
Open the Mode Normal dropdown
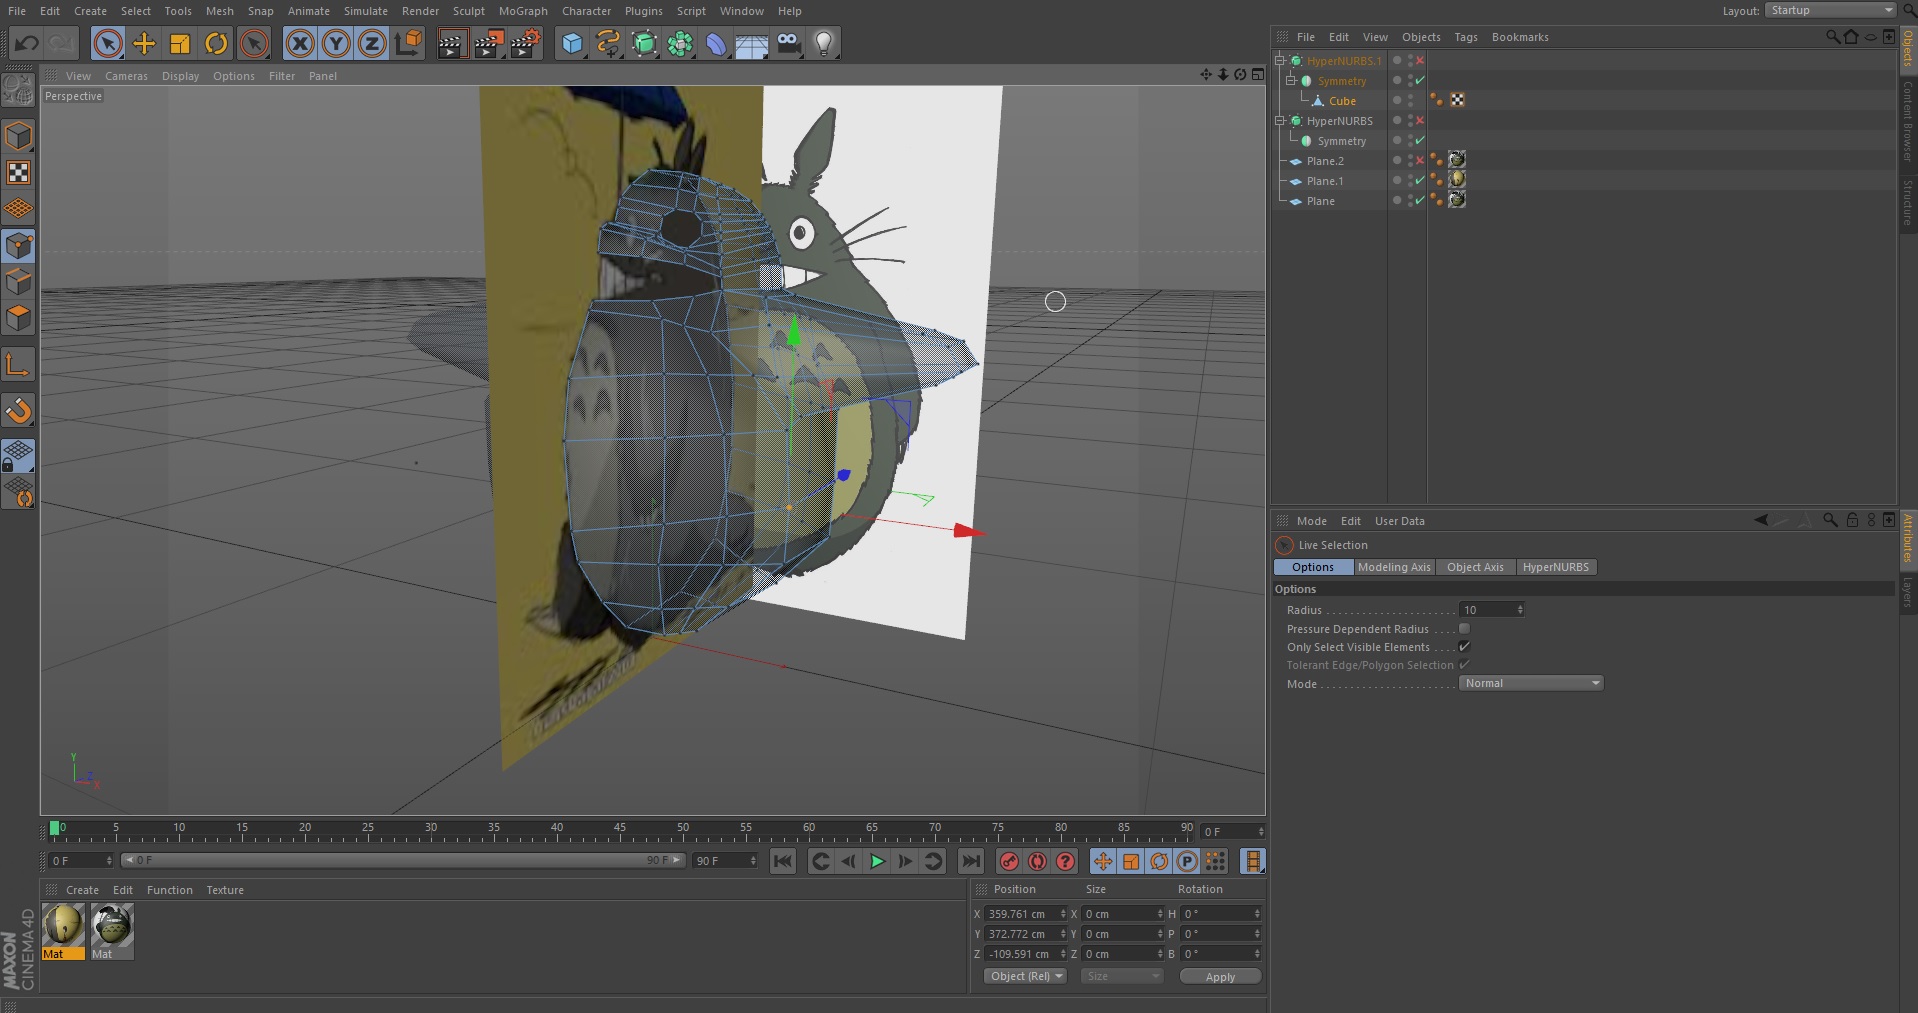click(x=1531, y=683)
